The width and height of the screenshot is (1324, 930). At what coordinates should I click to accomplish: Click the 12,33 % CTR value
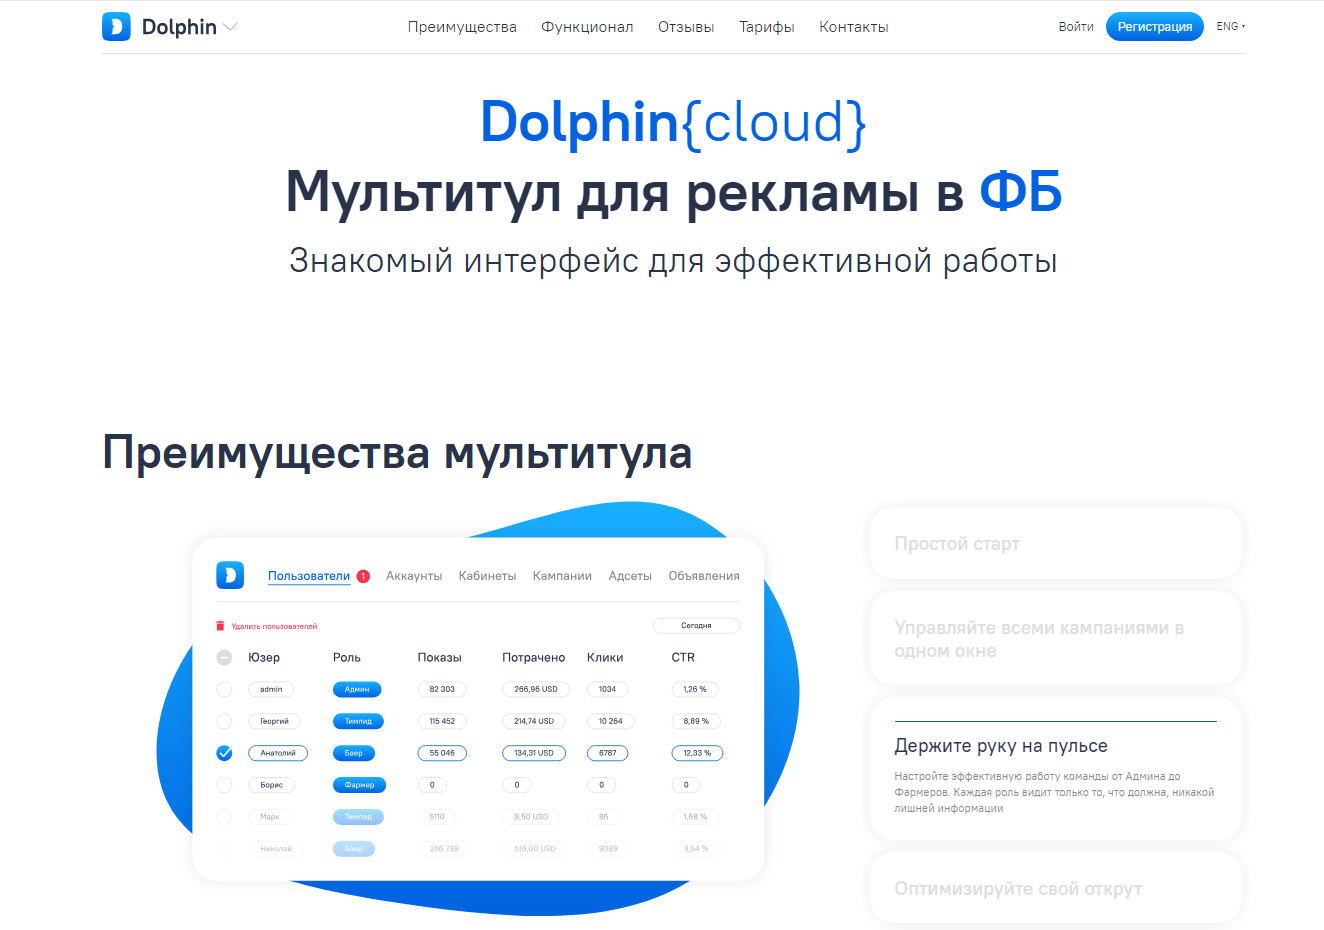tap(697, 753)
